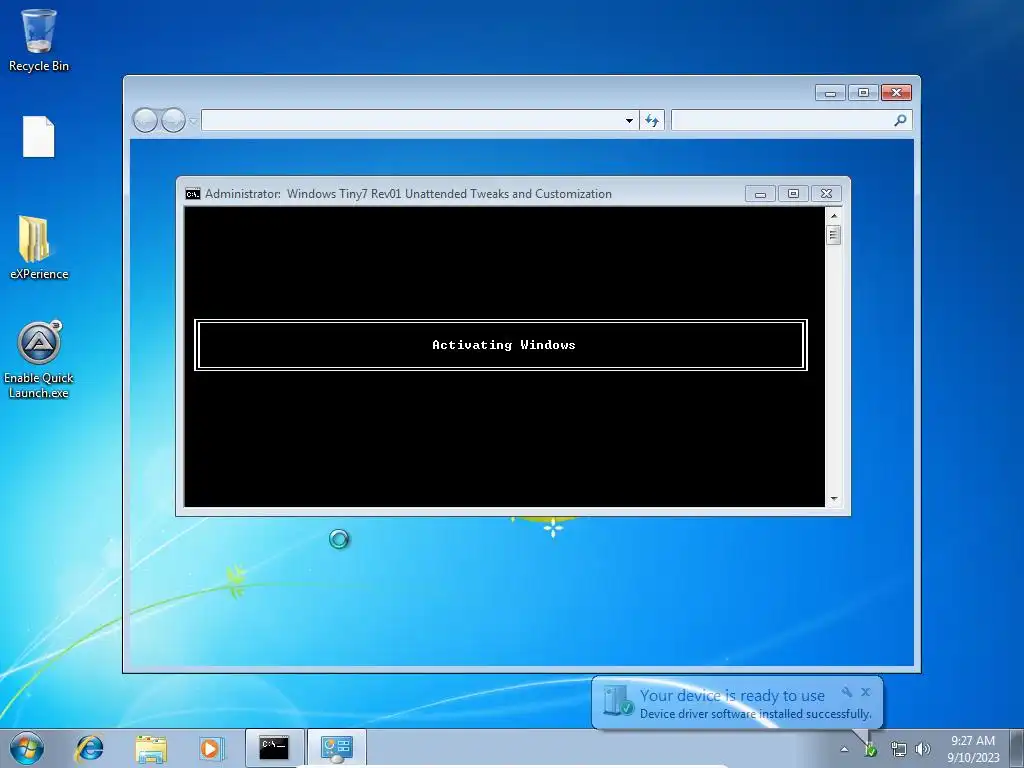Minimize the Explorer window
Screen dimensions: 1024x768
tap(830, 93)
